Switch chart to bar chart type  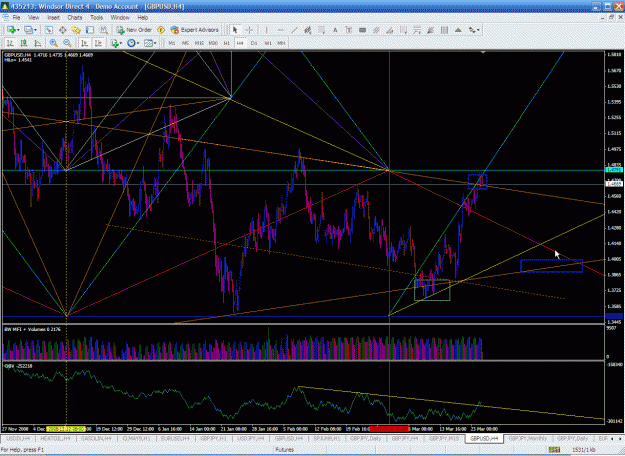click(x=10, y=43)
